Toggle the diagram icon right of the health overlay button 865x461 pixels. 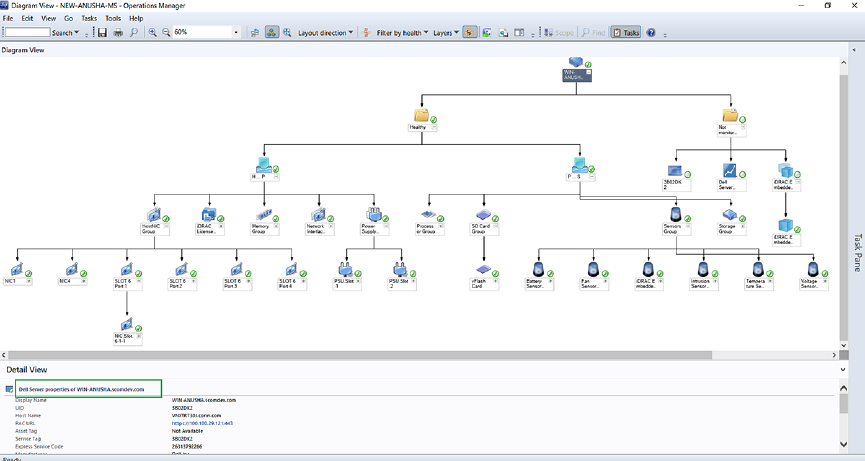point(487,33)
